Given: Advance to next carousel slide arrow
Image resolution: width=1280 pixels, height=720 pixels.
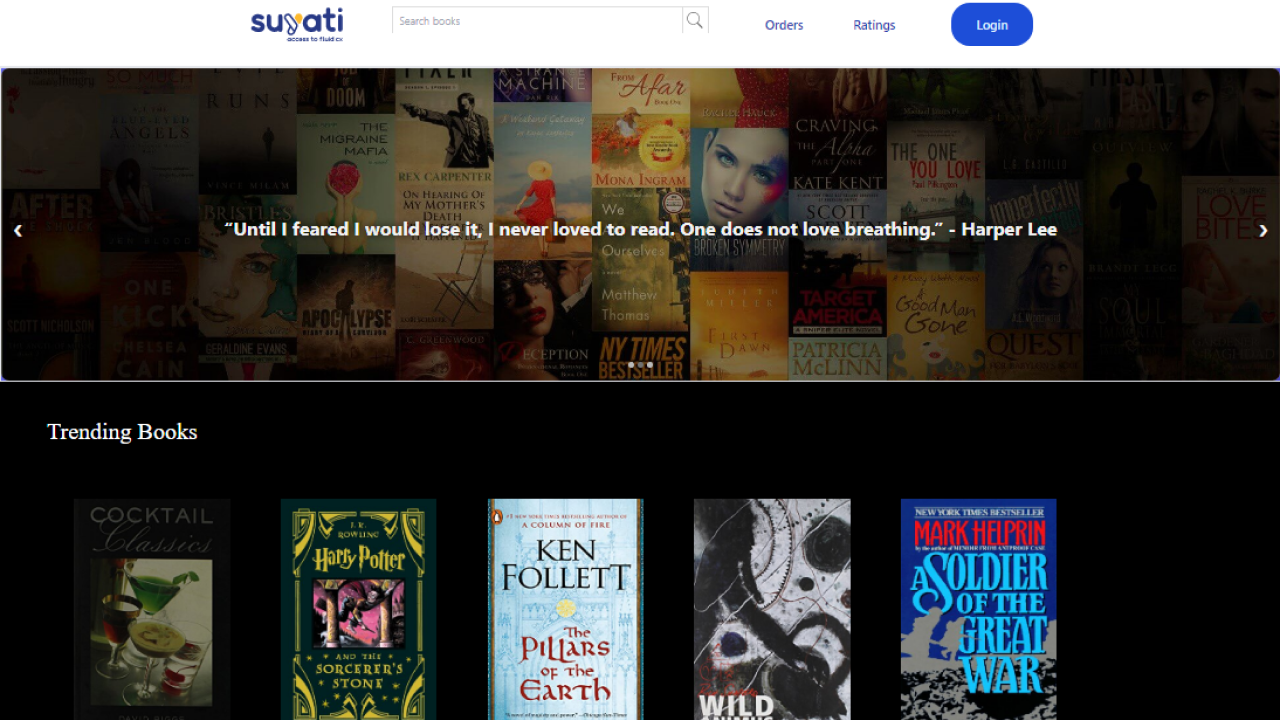Looking at the screenshot, I should click(x=1263, y=230).
